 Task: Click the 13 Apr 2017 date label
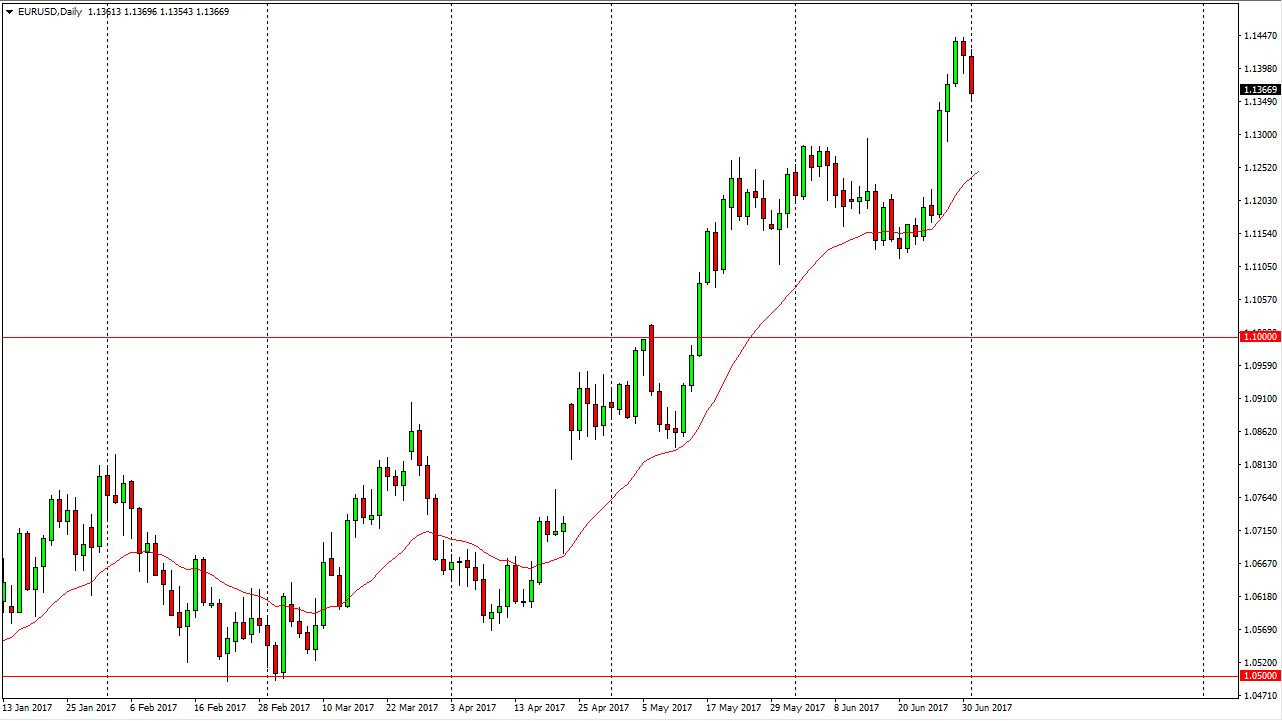click(539, 708)
